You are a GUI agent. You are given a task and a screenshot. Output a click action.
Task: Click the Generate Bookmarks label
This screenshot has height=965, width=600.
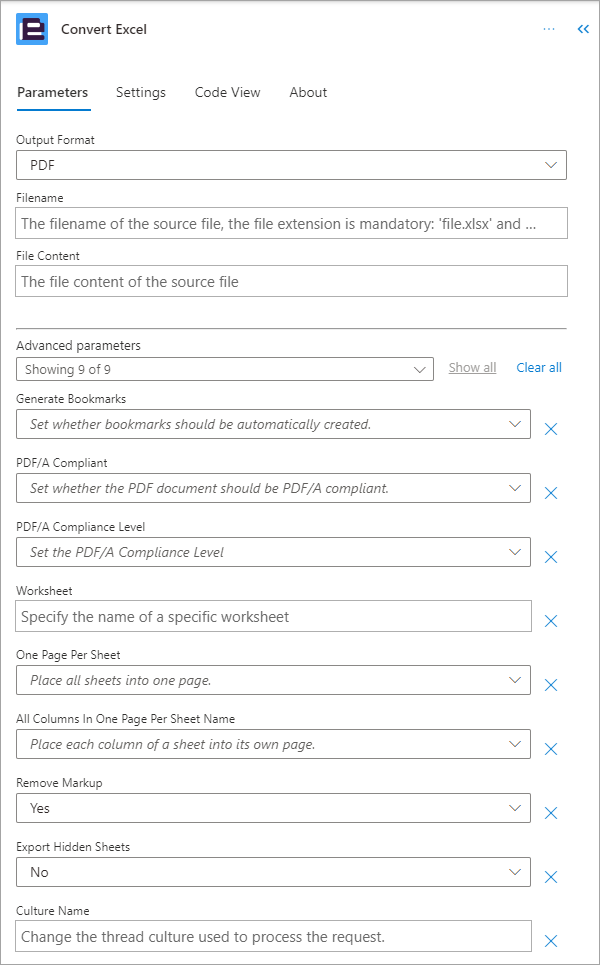71,399
